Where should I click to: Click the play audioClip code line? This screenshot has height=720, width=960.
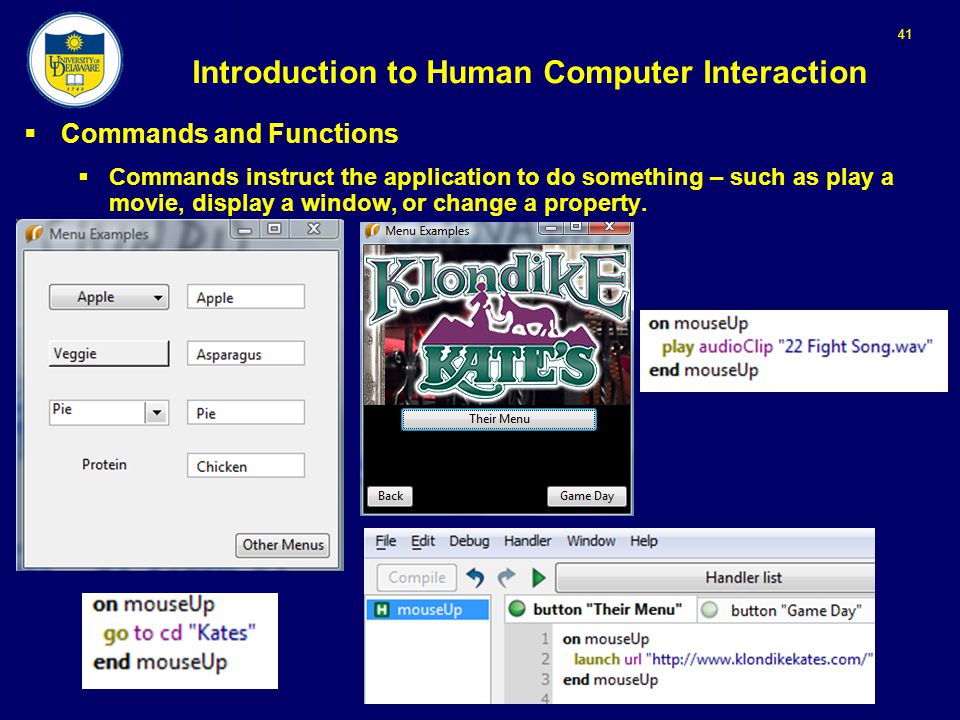pos(797,347)
